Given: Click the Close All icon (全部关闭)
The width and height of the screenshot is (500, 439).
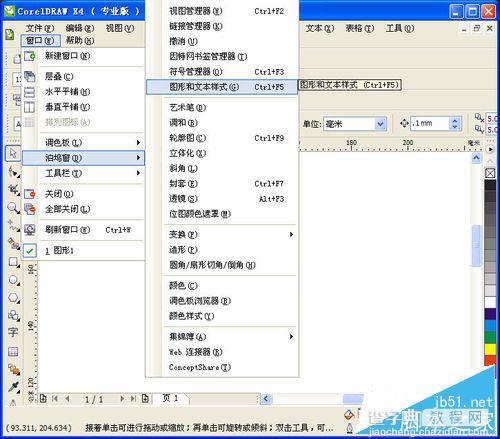Looking at the screenshot, I should (30, 209).
